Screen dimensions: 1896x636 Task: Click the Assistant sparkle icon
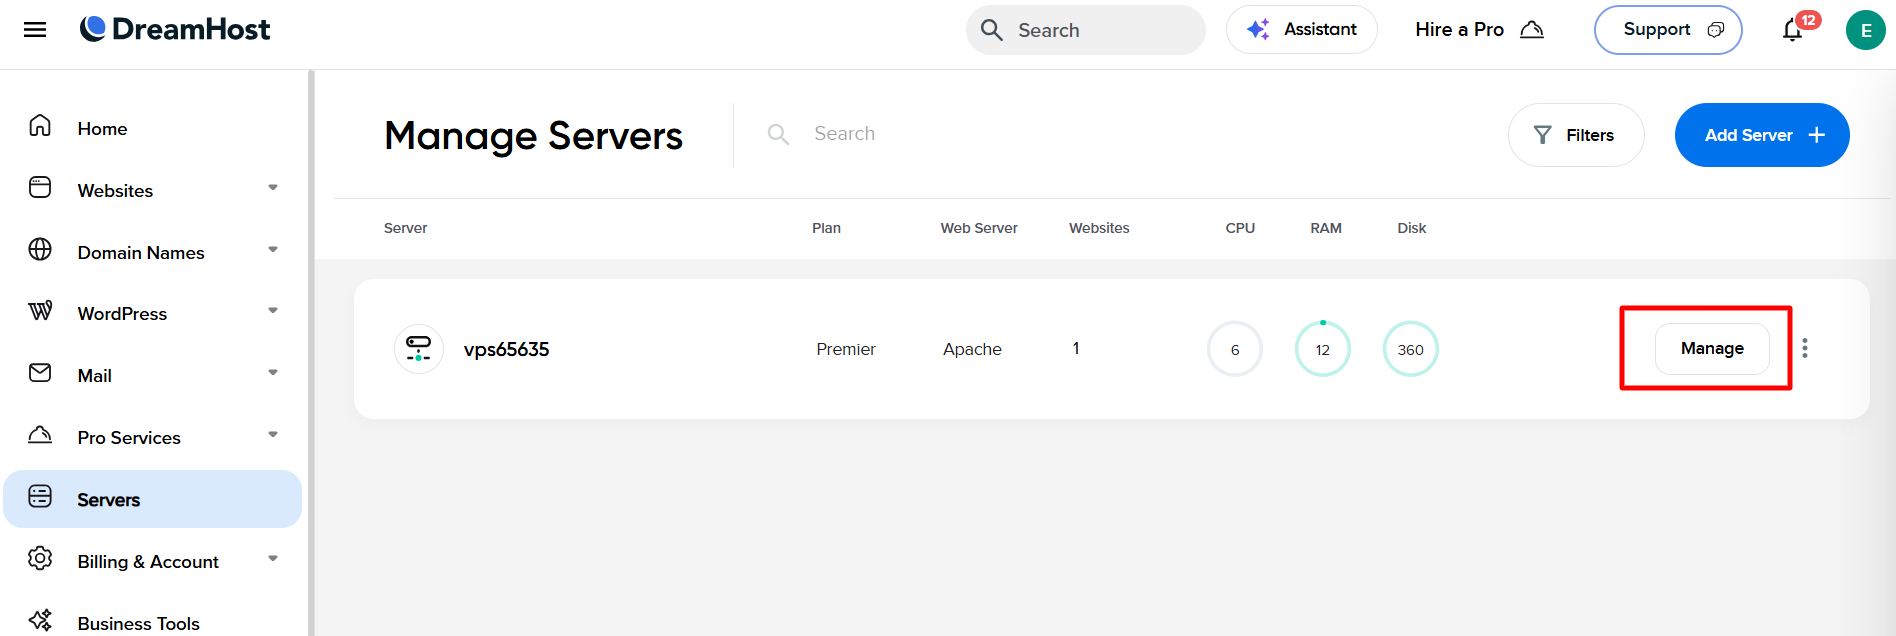1258,29
